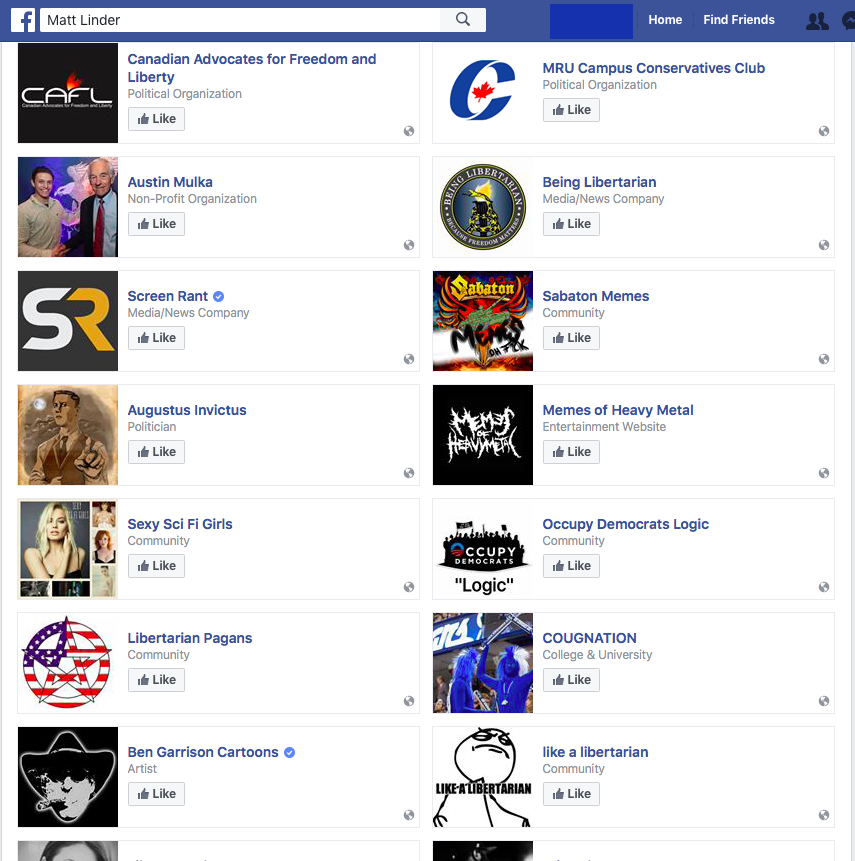Go to Home in the top bar
Screen dimensions: 855x861
tap(665, 20)
